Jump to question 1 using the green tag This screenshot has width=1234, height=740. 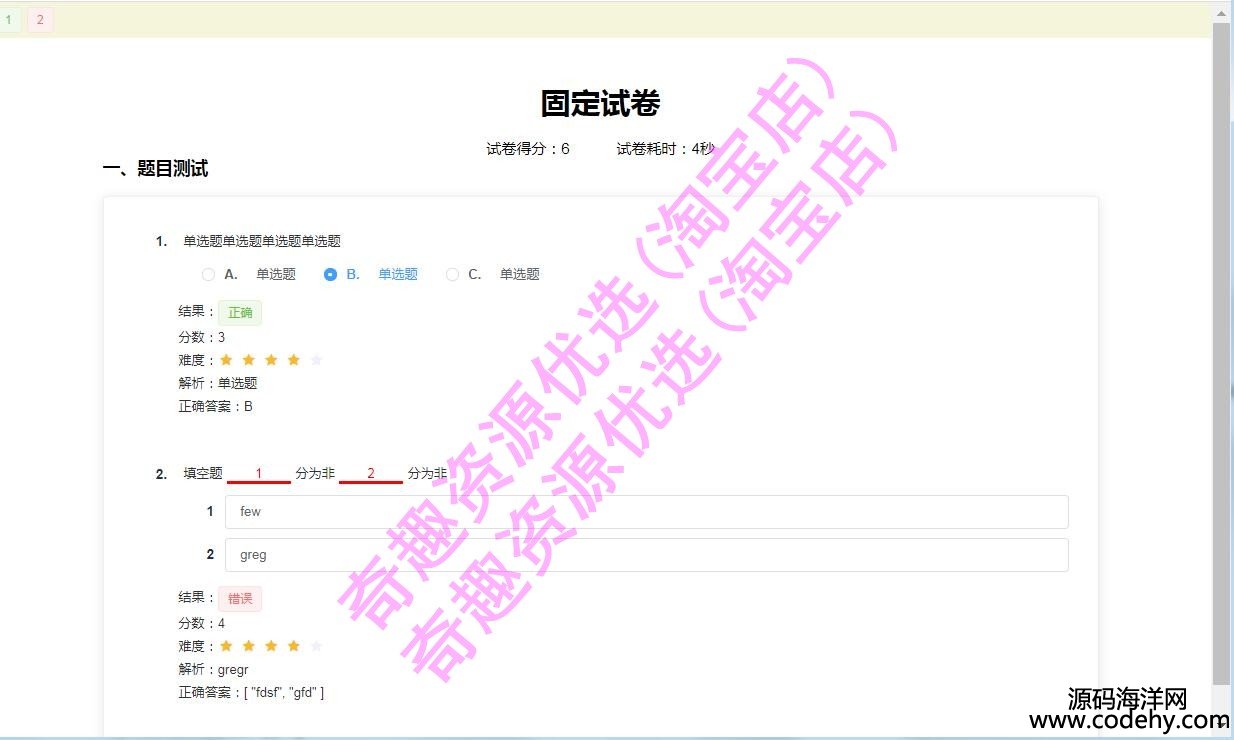pos(9,20)
